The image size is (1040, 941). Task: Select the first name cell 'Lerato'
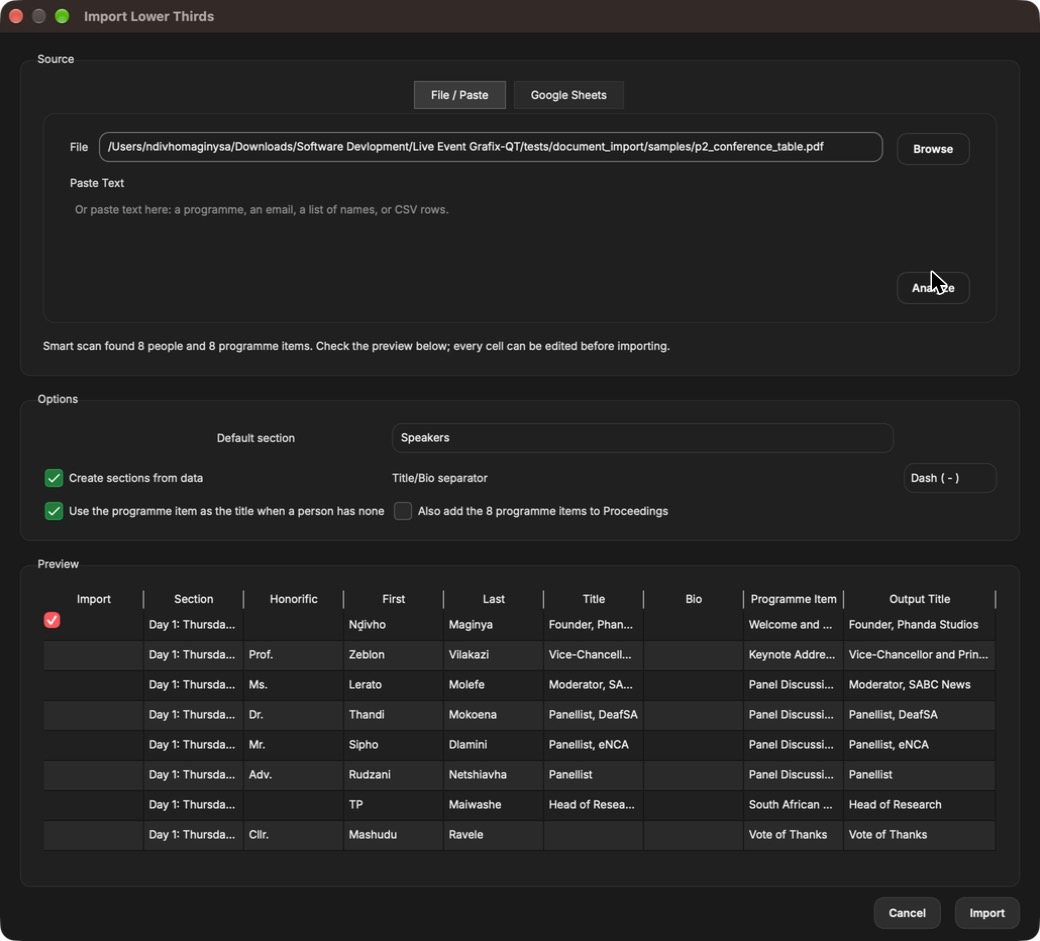click(393, 684)
